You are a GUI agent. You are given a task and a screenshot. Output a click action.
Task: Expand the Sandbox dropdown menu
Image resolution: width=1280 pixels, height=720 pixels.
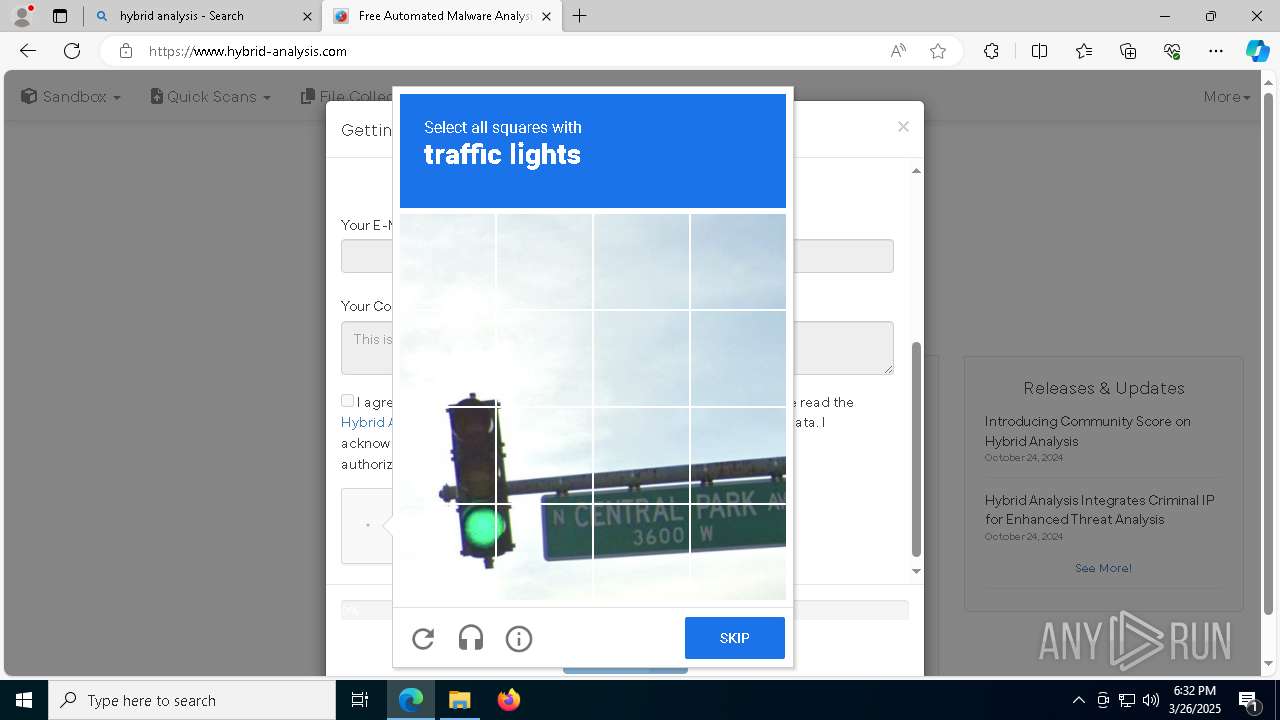71,97
